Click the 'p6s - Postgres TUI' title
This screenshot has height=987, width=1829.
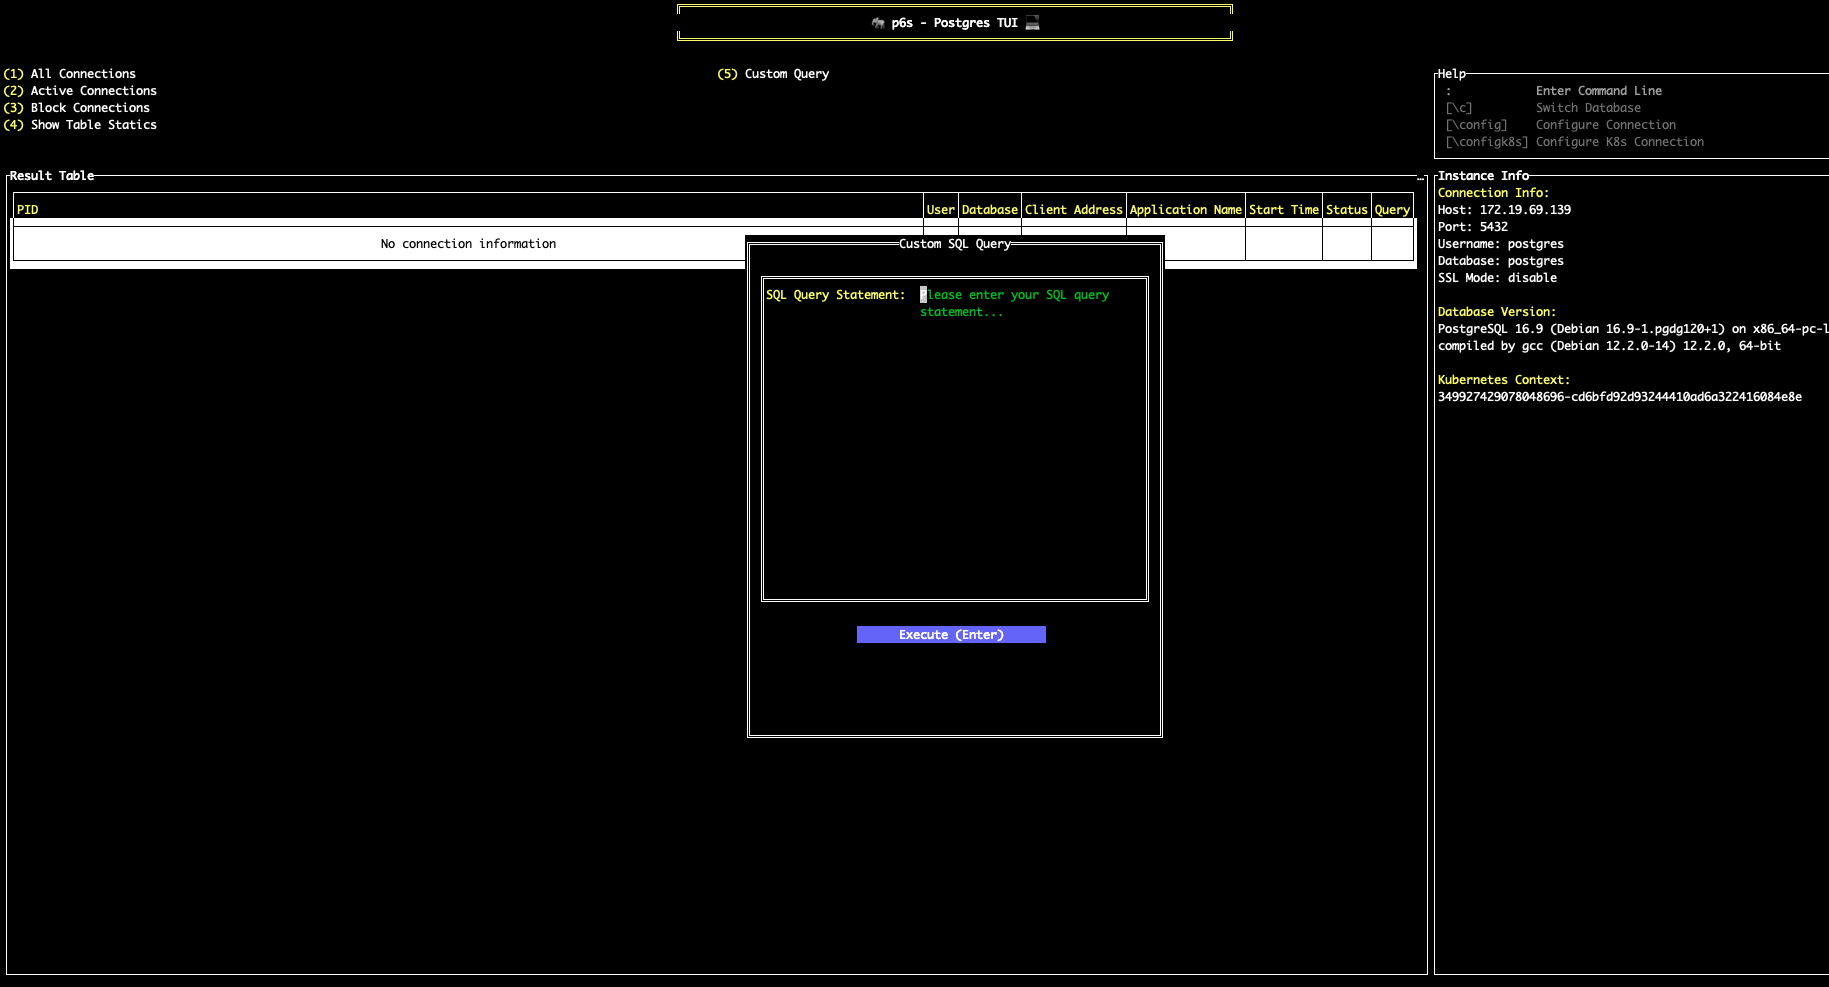(955, 23)
